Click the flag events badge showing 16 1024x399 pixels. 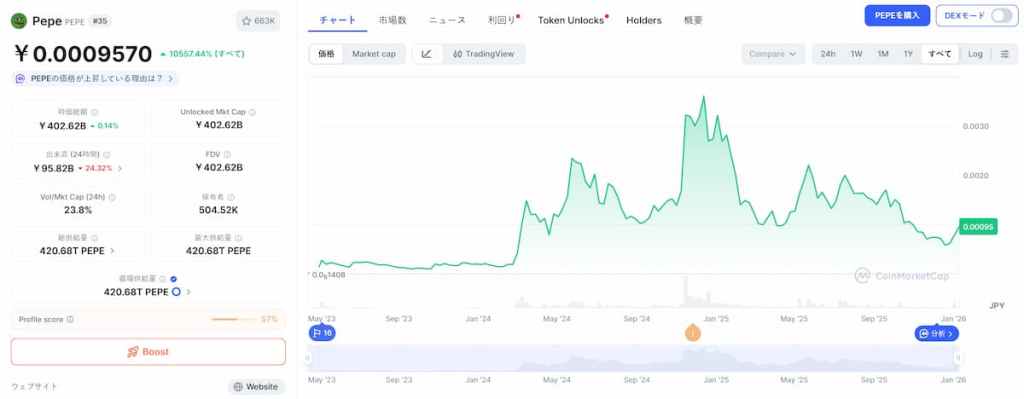[322, 333]
